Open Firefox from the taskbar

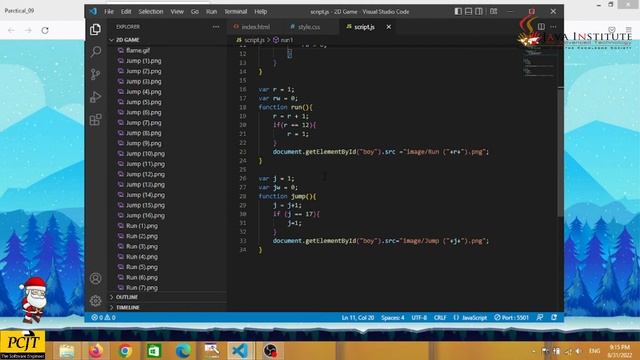click(96, 351)
